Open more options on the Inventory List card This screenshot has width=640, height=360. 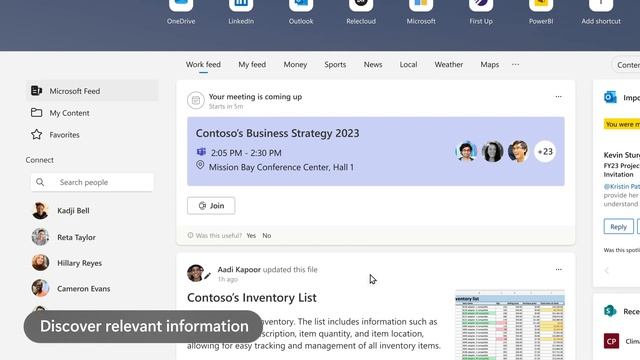[558, 269]
